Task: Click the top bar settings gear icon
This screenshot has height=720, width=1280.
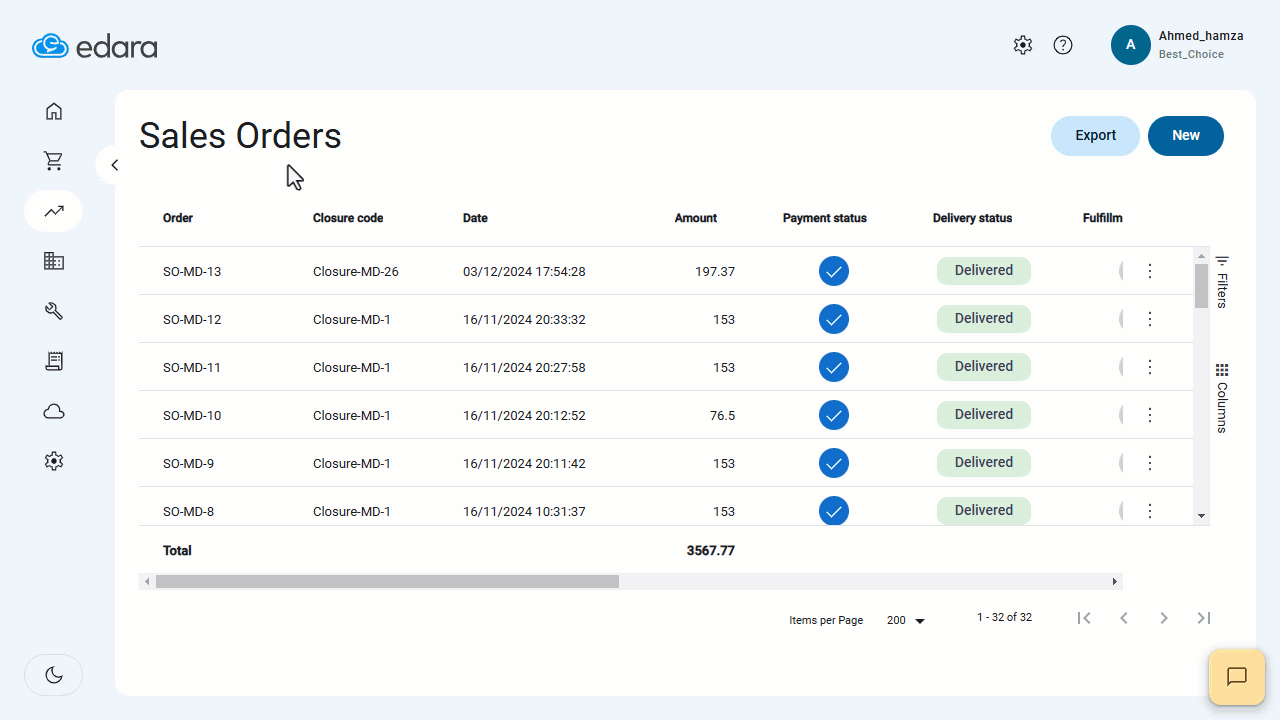Action: pos(1022,45)
